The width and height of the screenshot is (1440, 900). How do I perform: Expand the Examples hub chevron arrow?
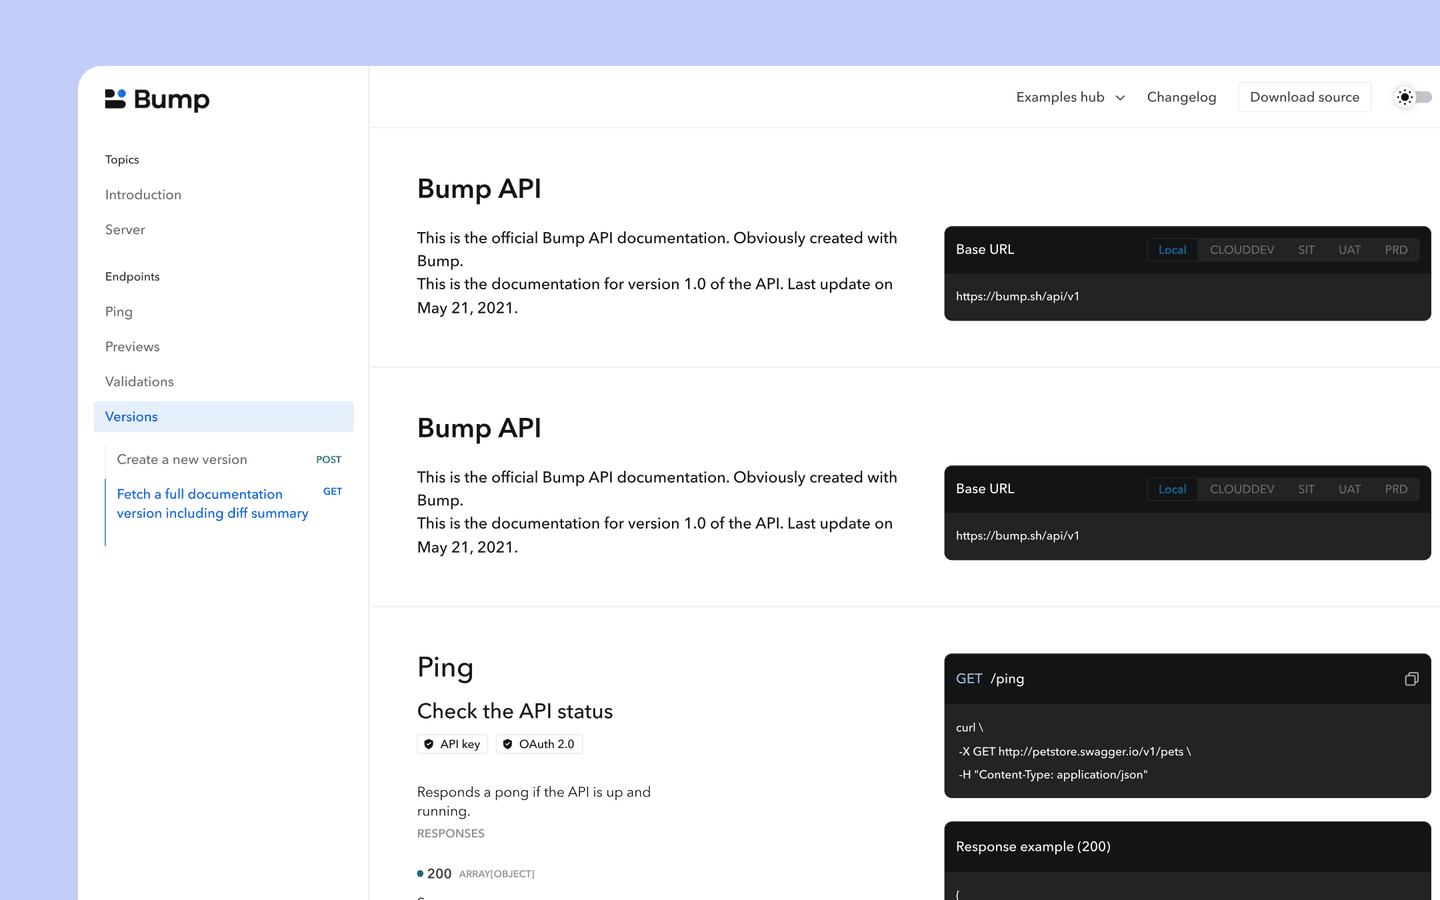point(1120,98)
